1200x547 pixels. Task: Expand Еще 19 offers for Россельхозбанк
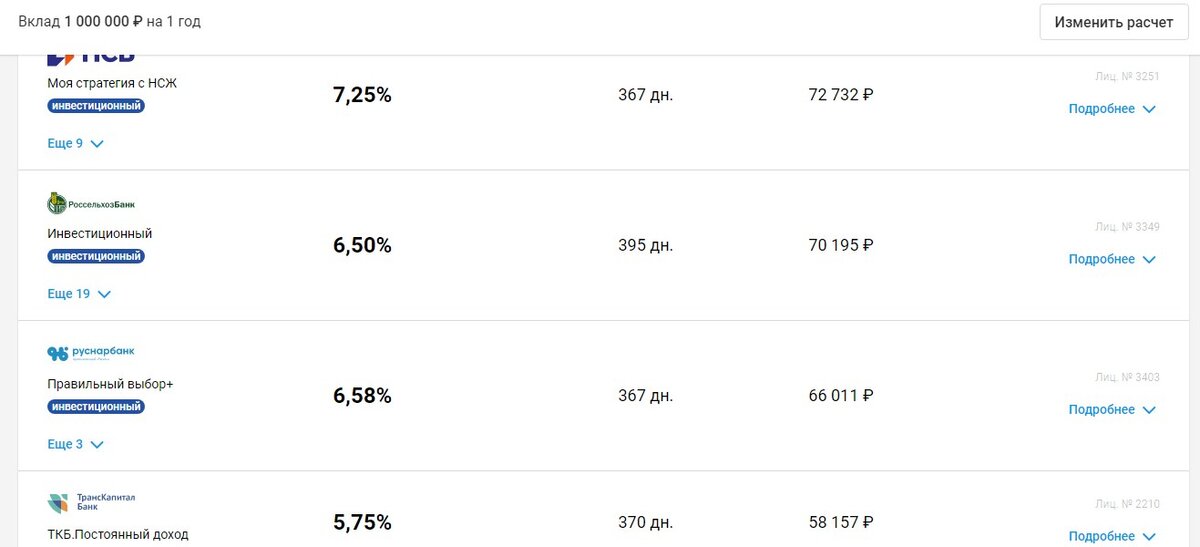pyautogui.click(x=79, y=294)
